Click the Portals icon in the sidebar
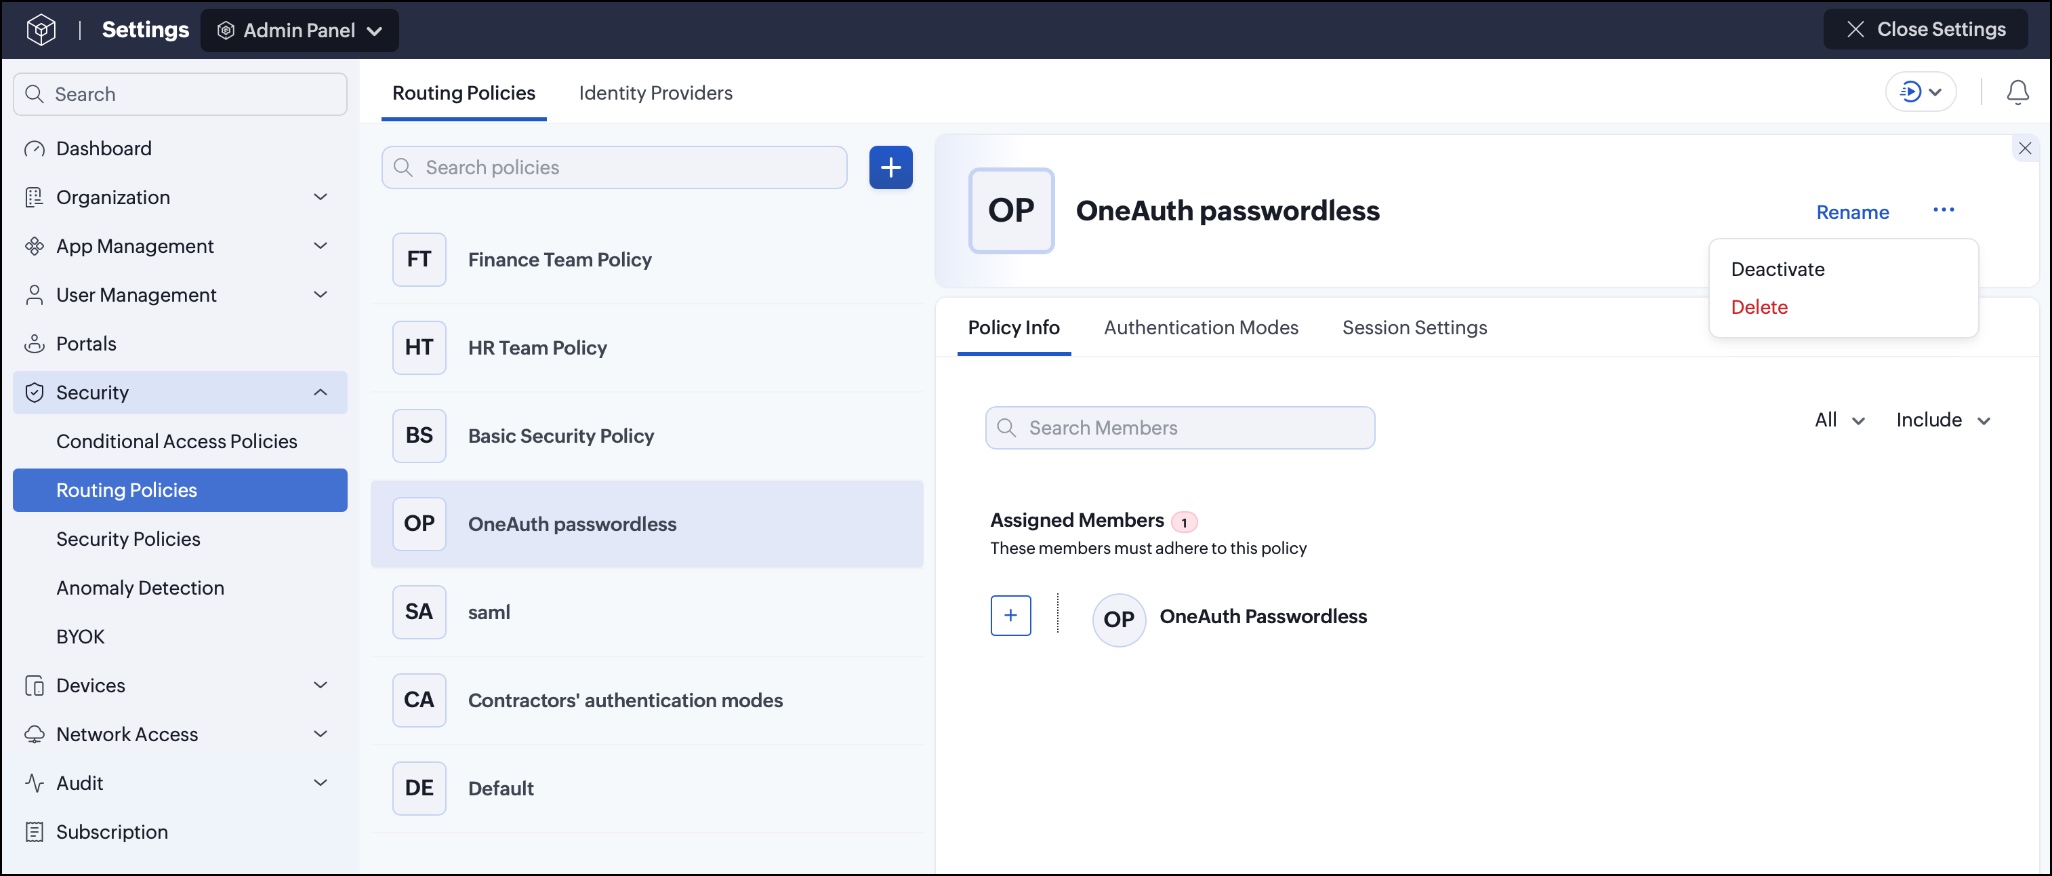Image resolution: width=2052 pixels, height=876 pixels. click(x=35, y=344)
